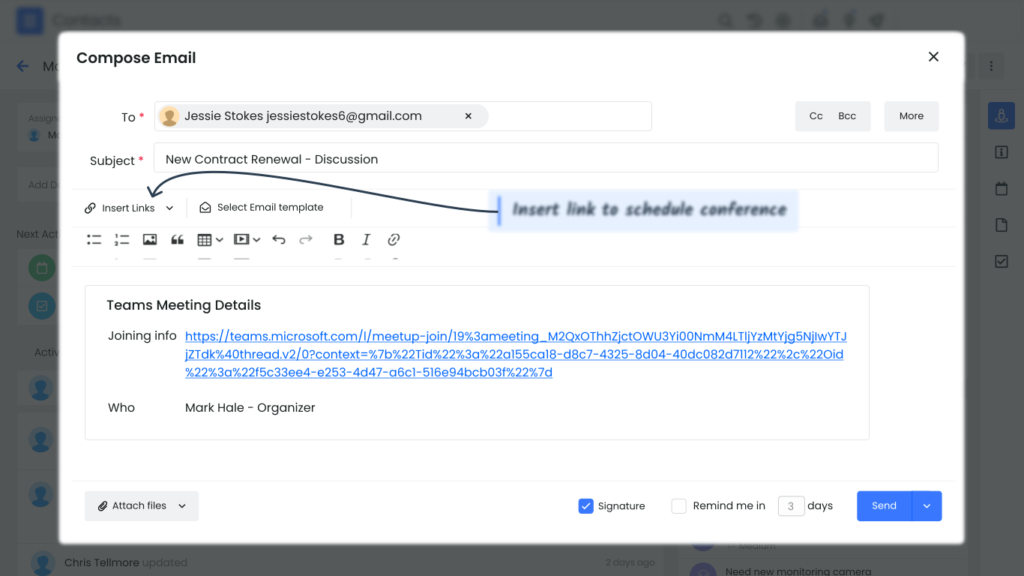Screen dimensions: 1024x576
Task: Click the hyperlink icon in the toolbar
Action: click(x=393, y=240)
